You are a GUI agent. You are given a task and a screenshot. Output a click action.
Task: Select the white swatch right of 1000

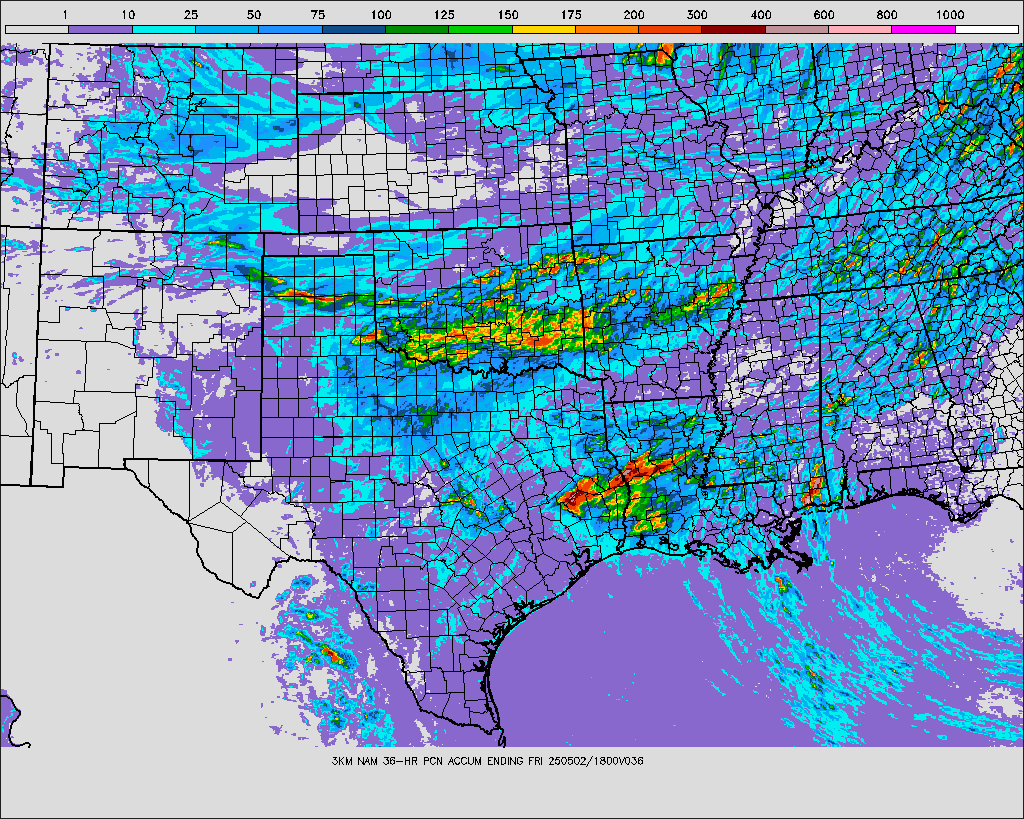point(987,29)
